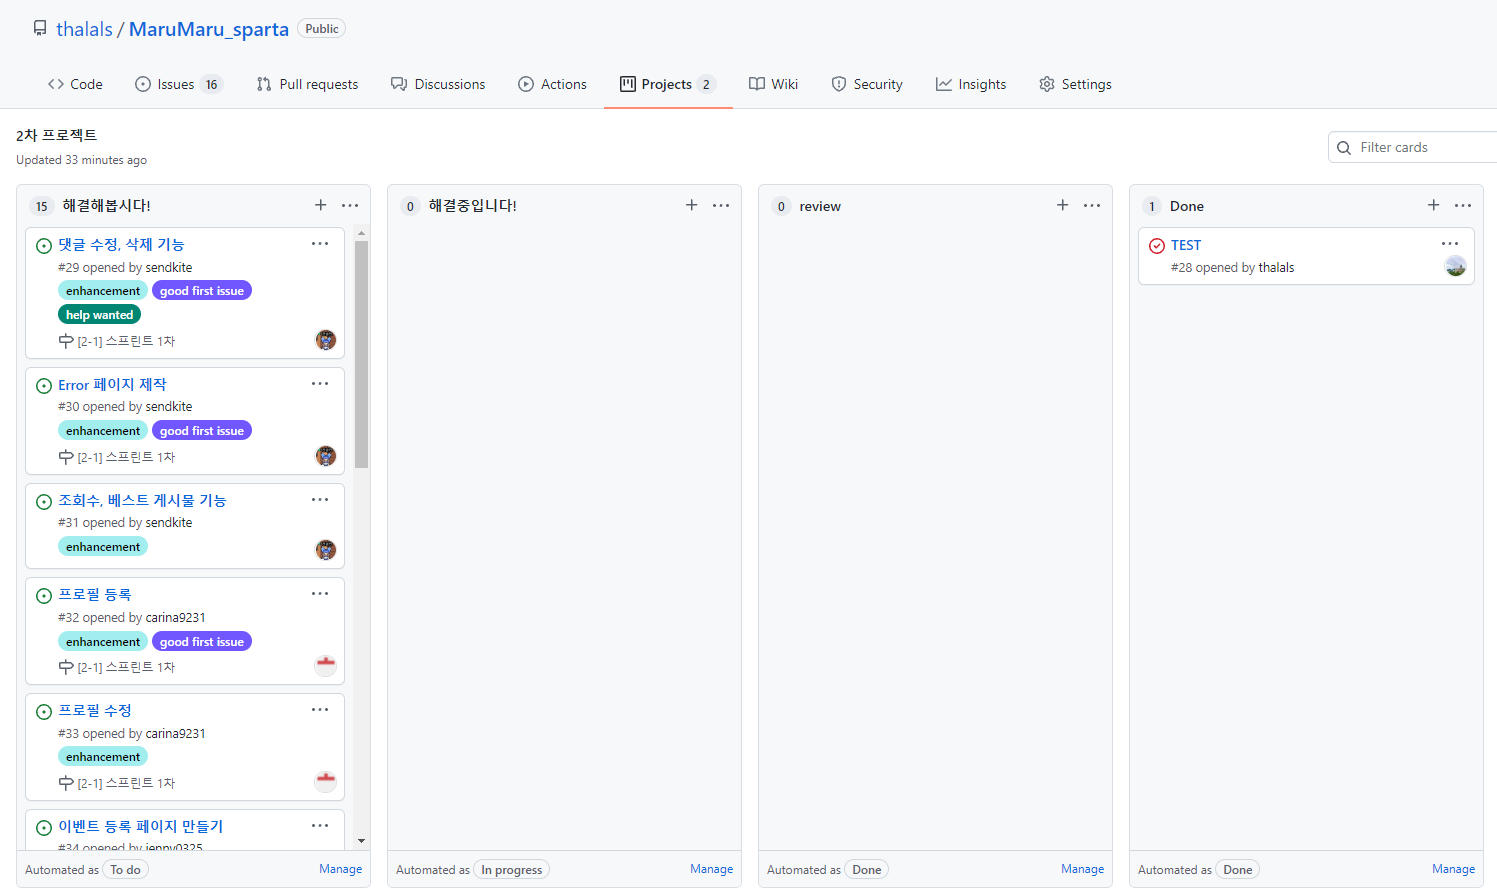
Task: Go to the Pull requests tab
Action: pyautogui.click(x=307, y=84)
